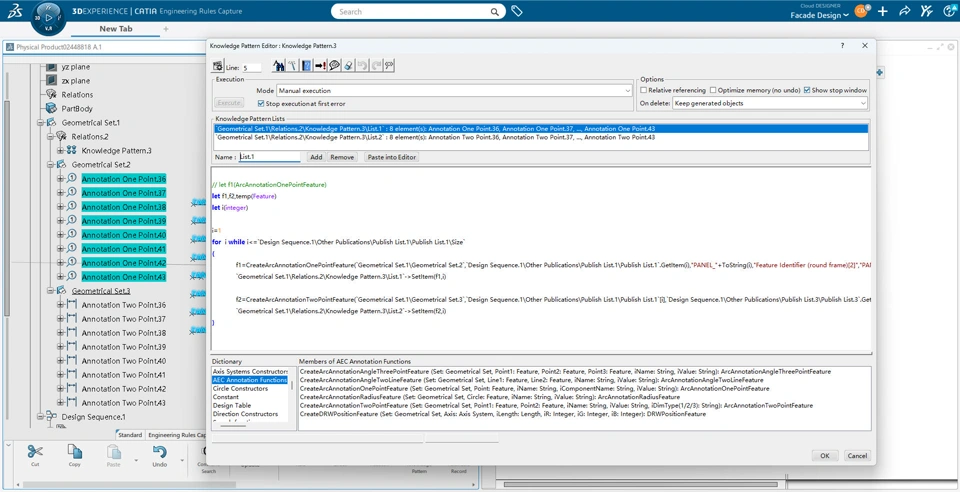
Task: Click Paste into Editor button
Action: click(x=392, y=157)
